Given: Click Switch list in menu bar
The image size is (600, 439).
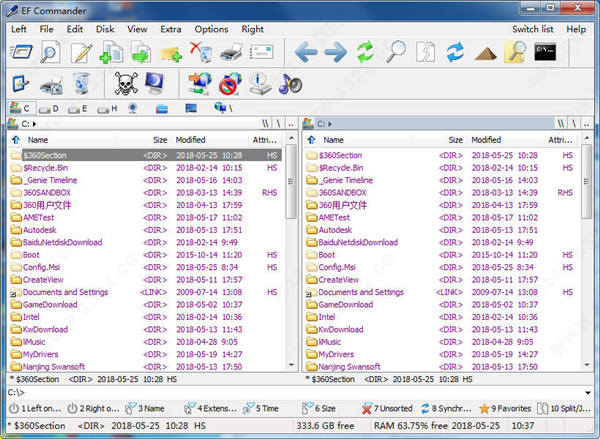Looking at the screenshot, I should coord(532,29).
